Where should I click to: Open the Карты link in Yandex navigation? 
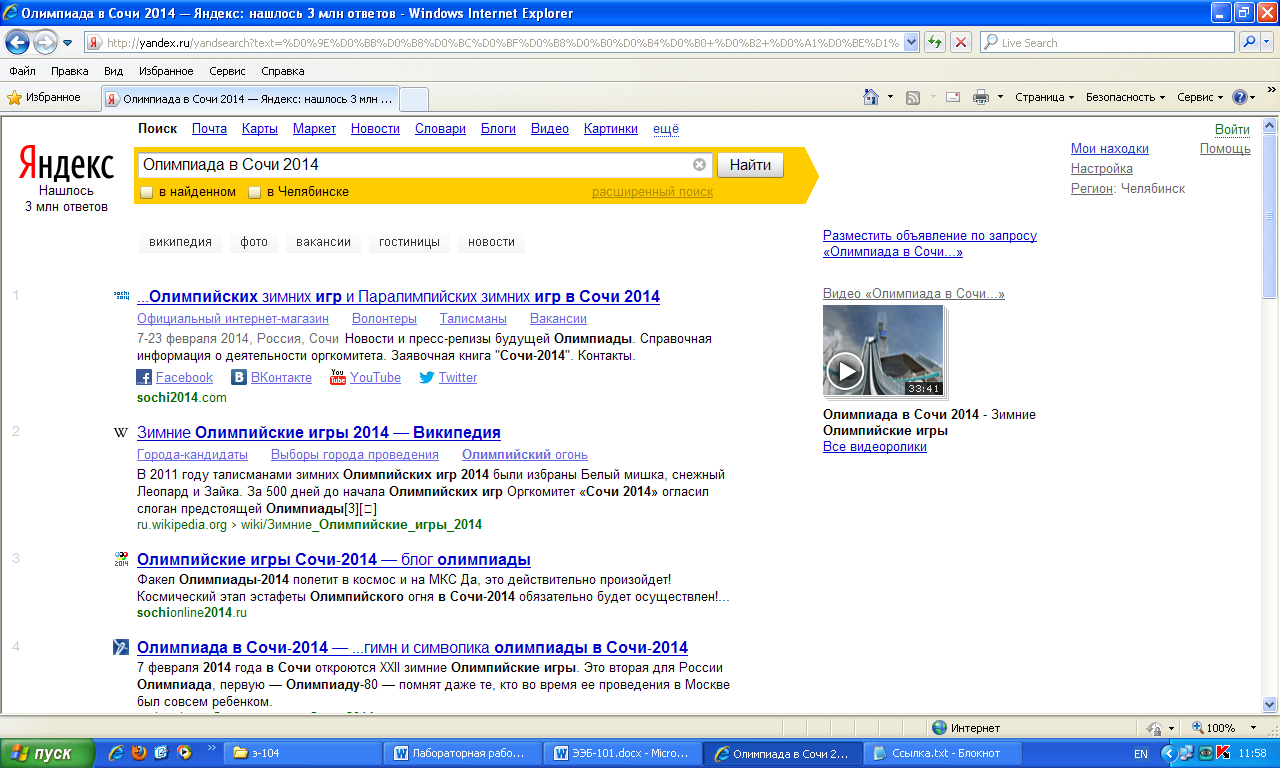click(260, 128)
